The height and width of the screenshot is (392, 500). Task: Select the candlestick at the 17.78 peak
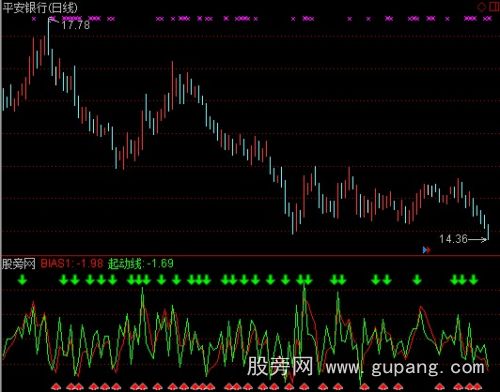(x=48, y=37)
